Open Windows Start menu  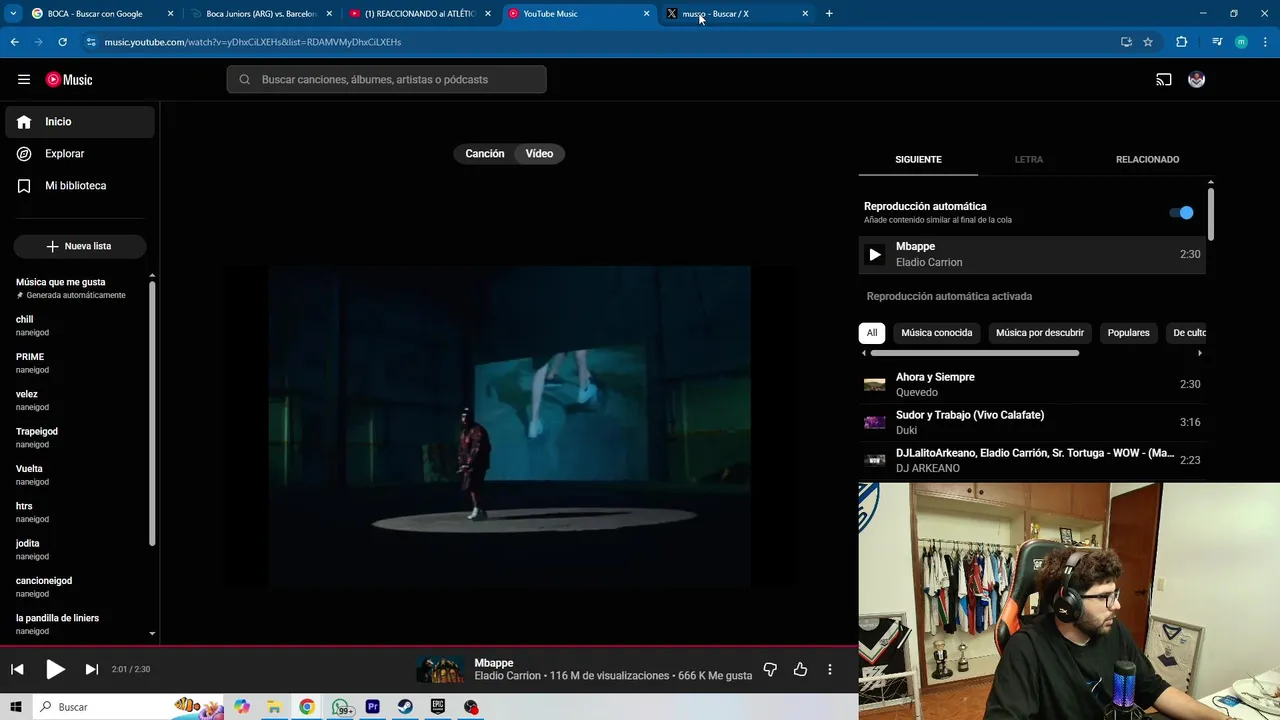click(16, 707)
